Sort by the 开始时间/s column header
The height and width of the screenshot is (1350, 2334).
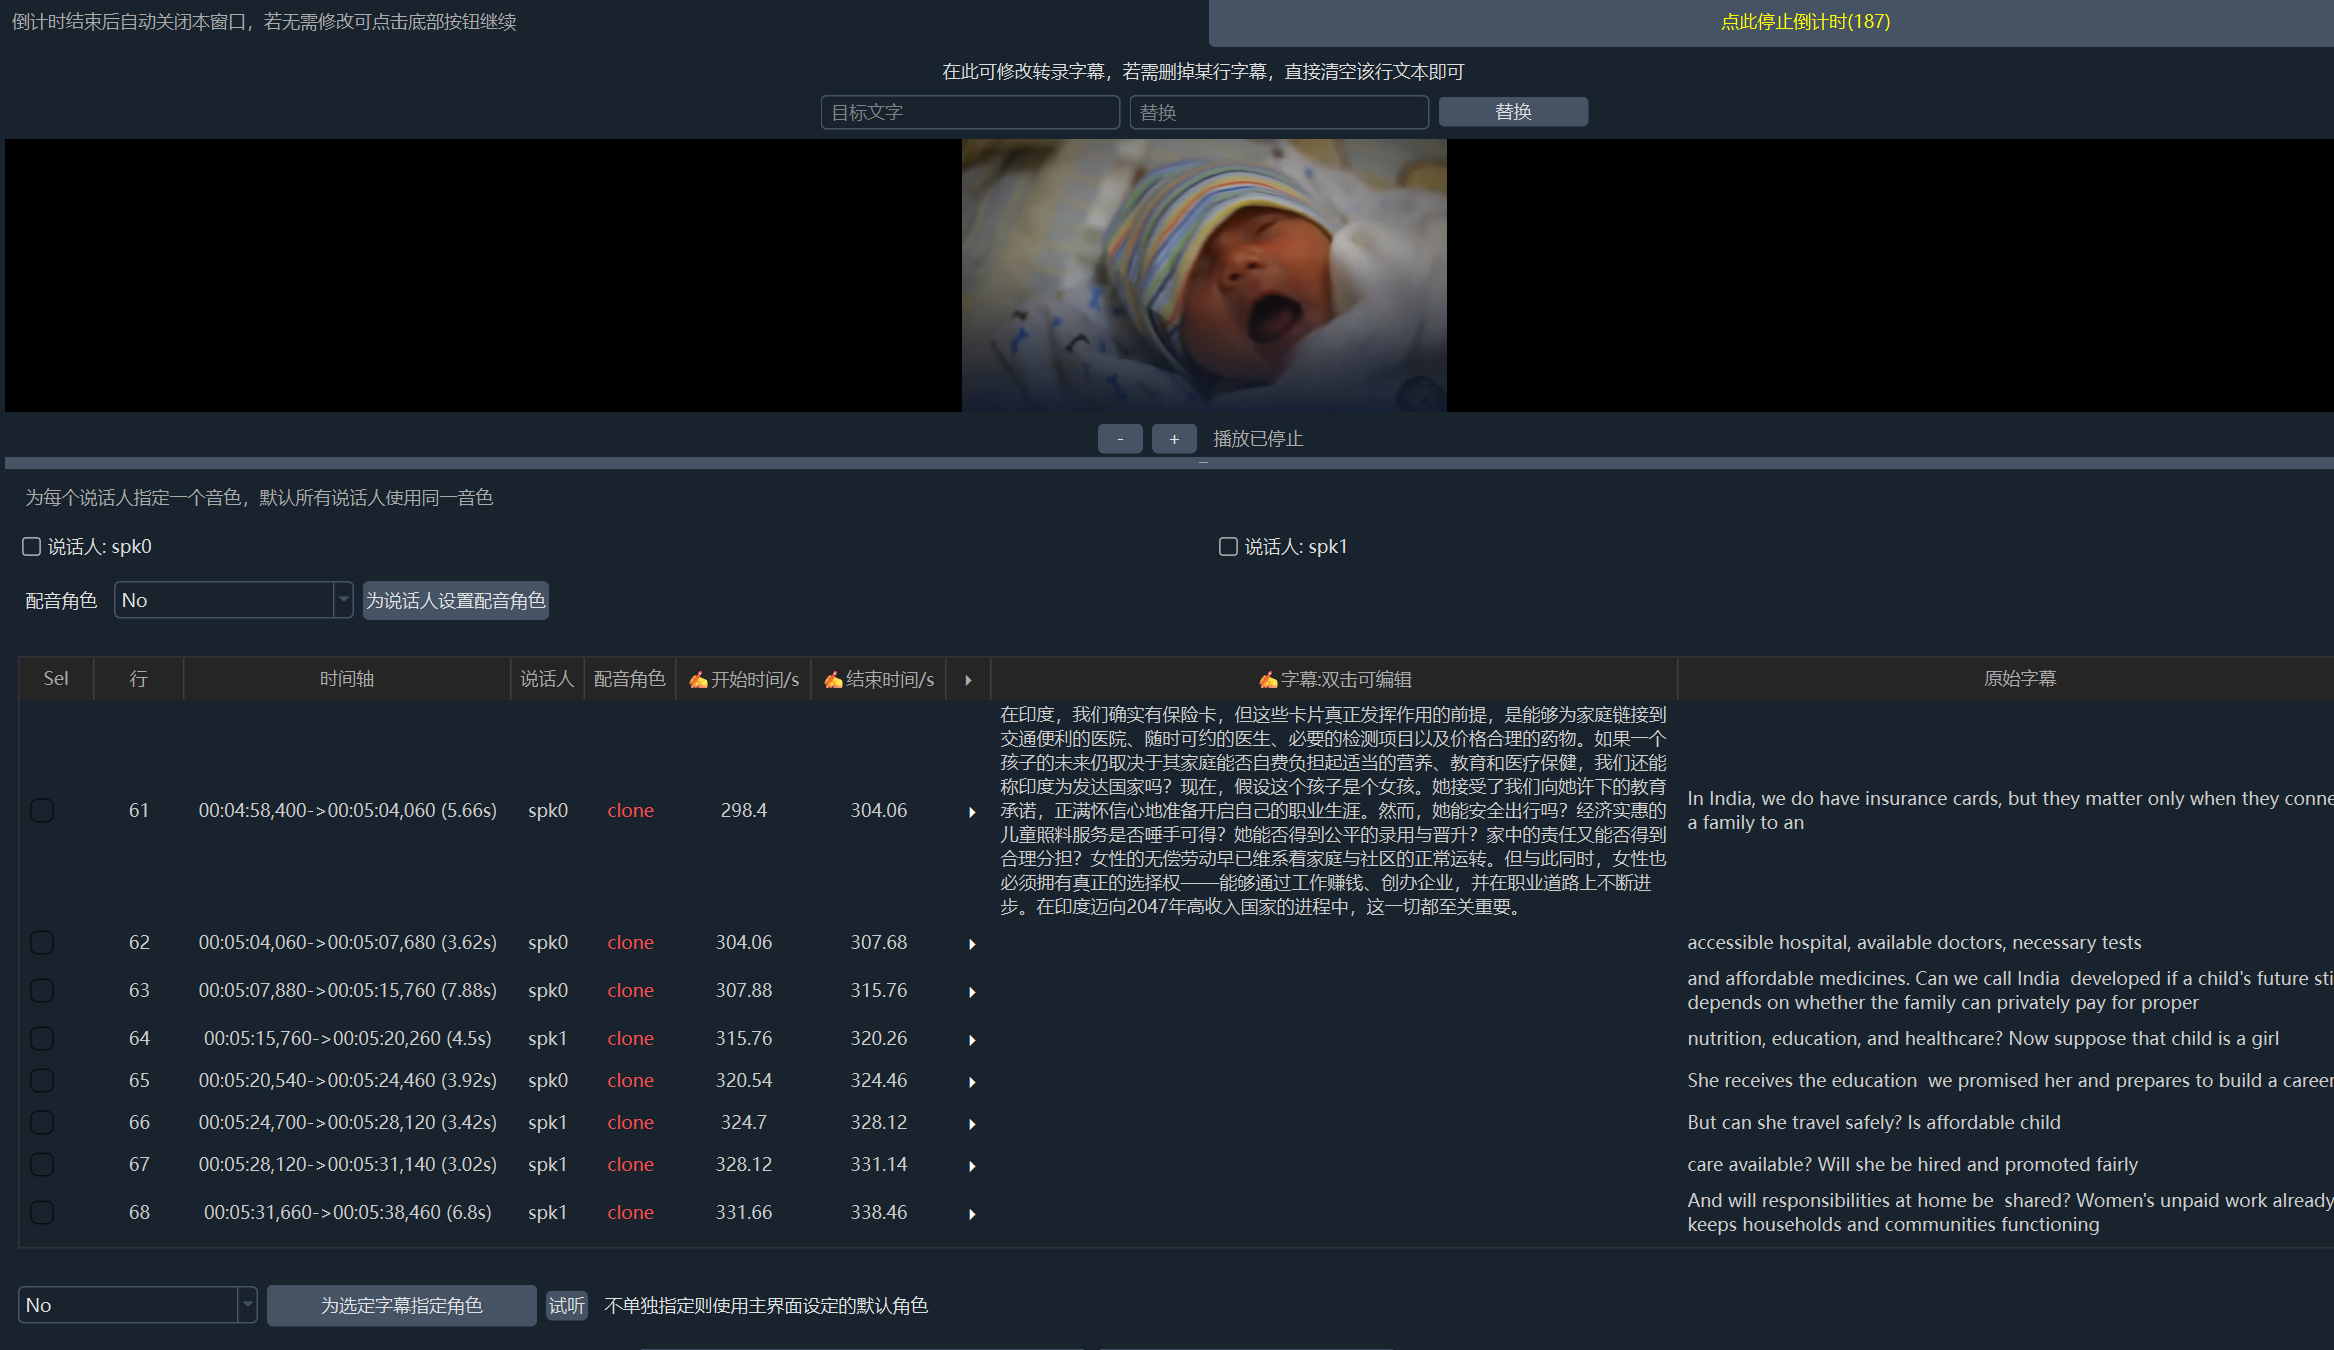[x=744, y=679]
